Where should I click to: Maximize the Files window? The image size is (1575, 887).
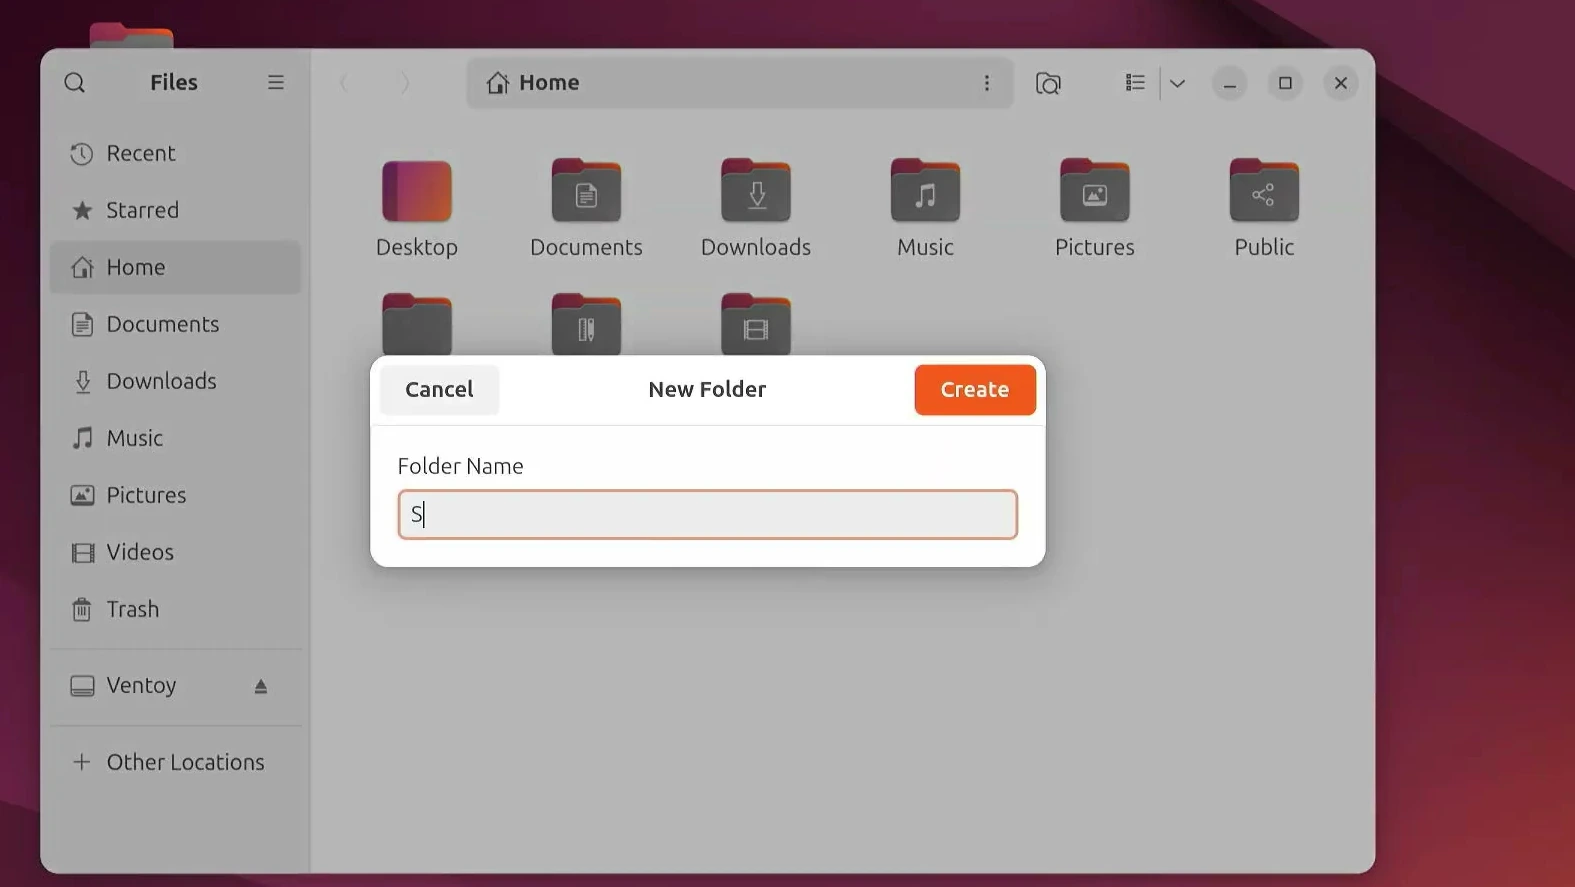(x=1286, y=83)
